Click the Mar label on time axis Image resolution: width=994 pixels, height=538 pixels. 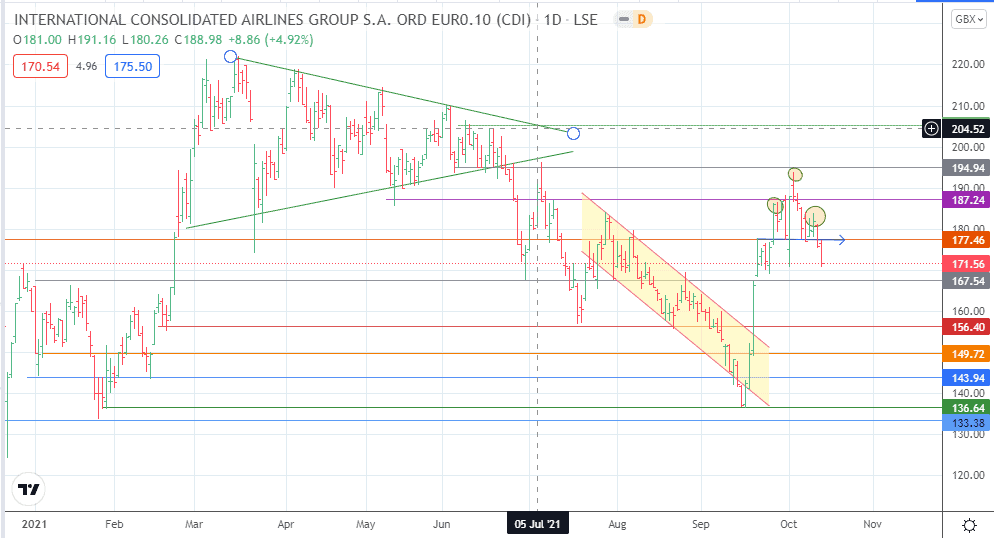pos(194,524)
